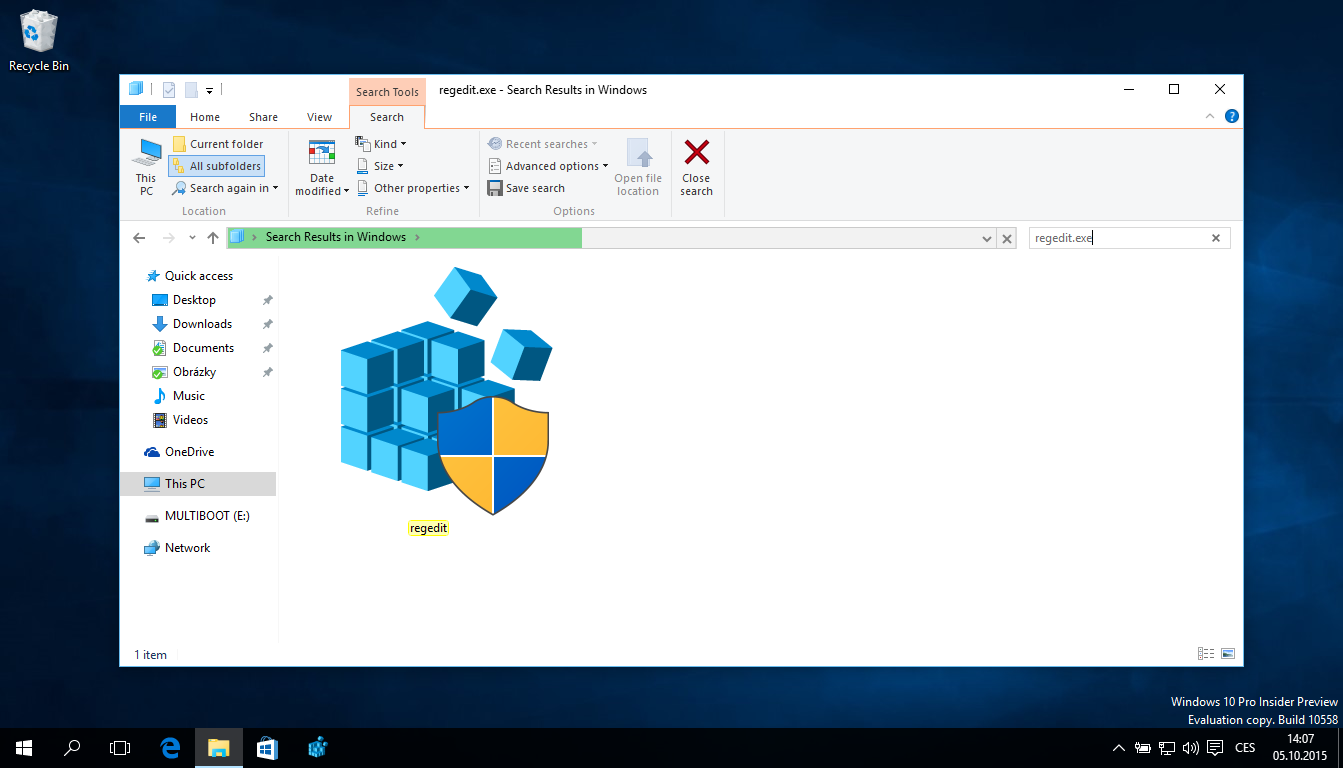Select the Search ribbon tab

tap(387, 117)
